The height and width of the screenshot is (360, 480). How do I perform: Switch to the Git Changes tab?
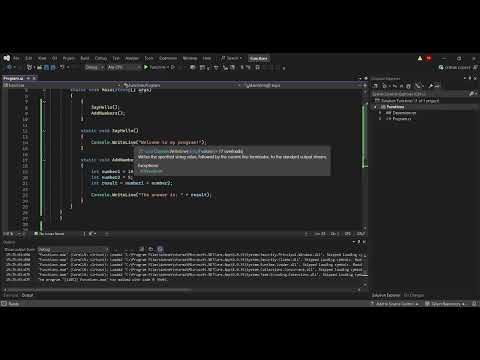point(414,295)
